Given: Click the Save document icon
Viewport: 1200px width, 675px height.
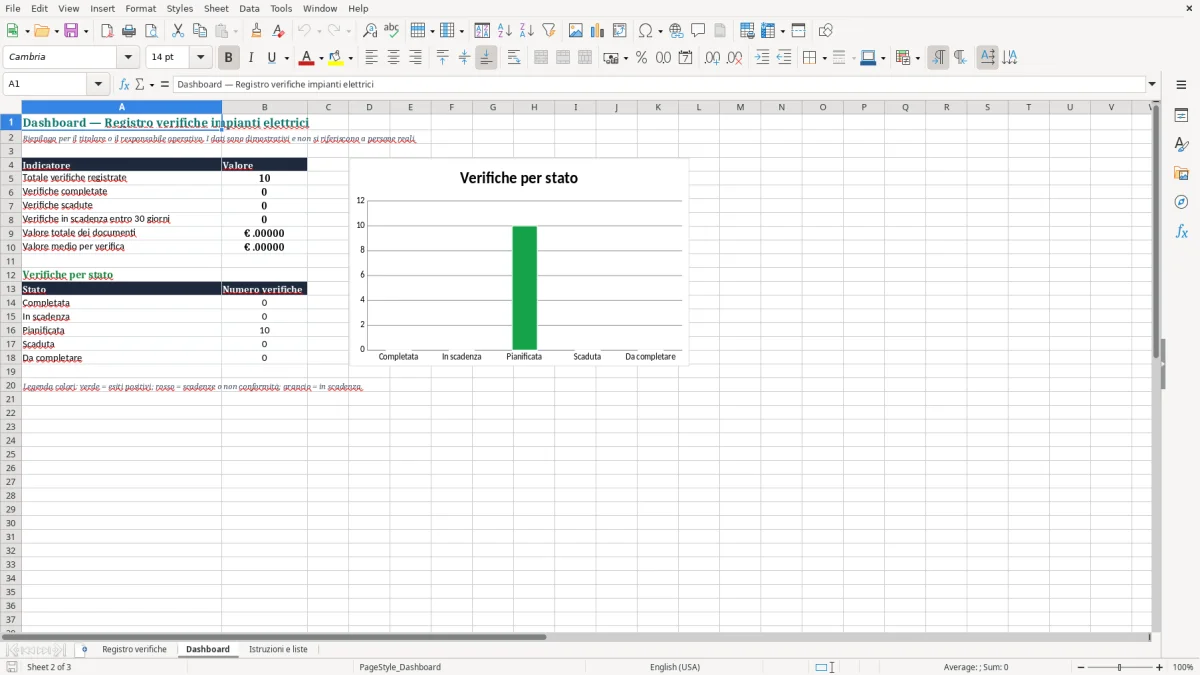Looking at the screenshot, I should (71, 31).
